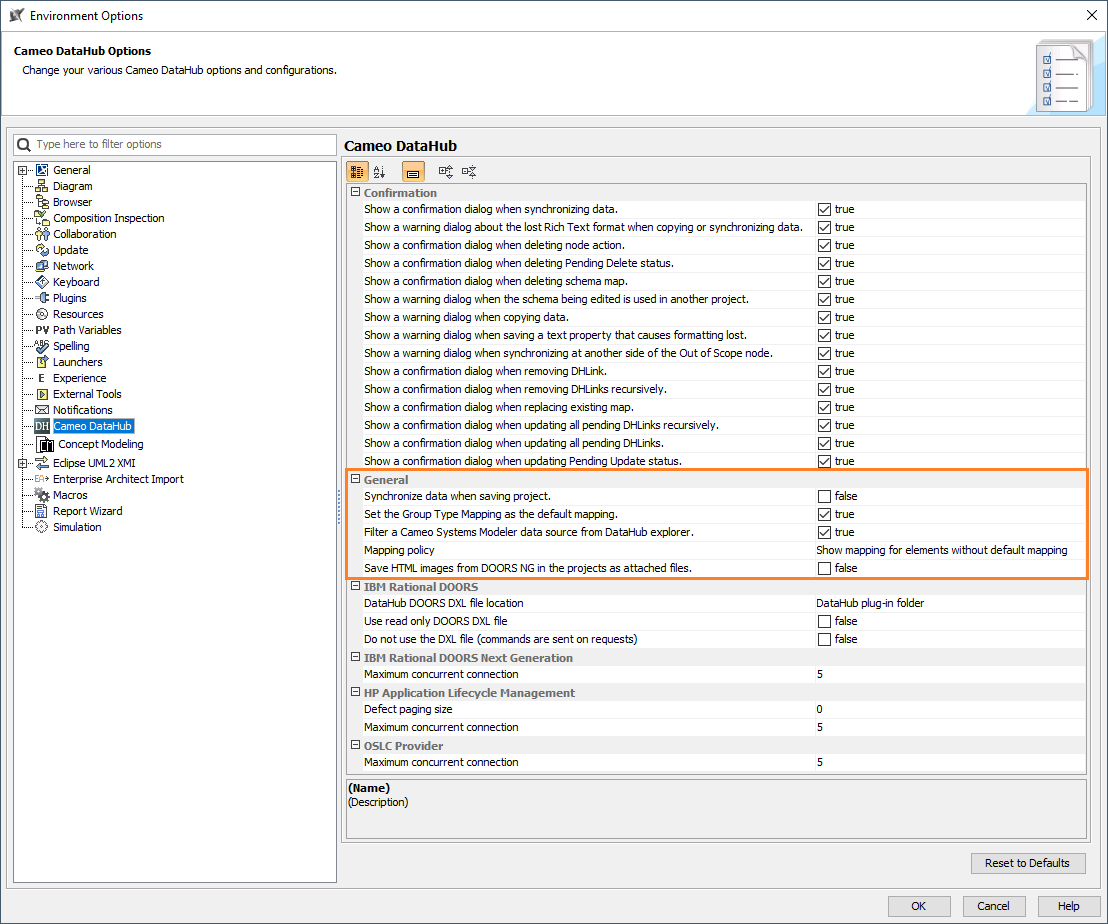Click the Help button
Screen dimensions: 1108x924
point(1068,906)
